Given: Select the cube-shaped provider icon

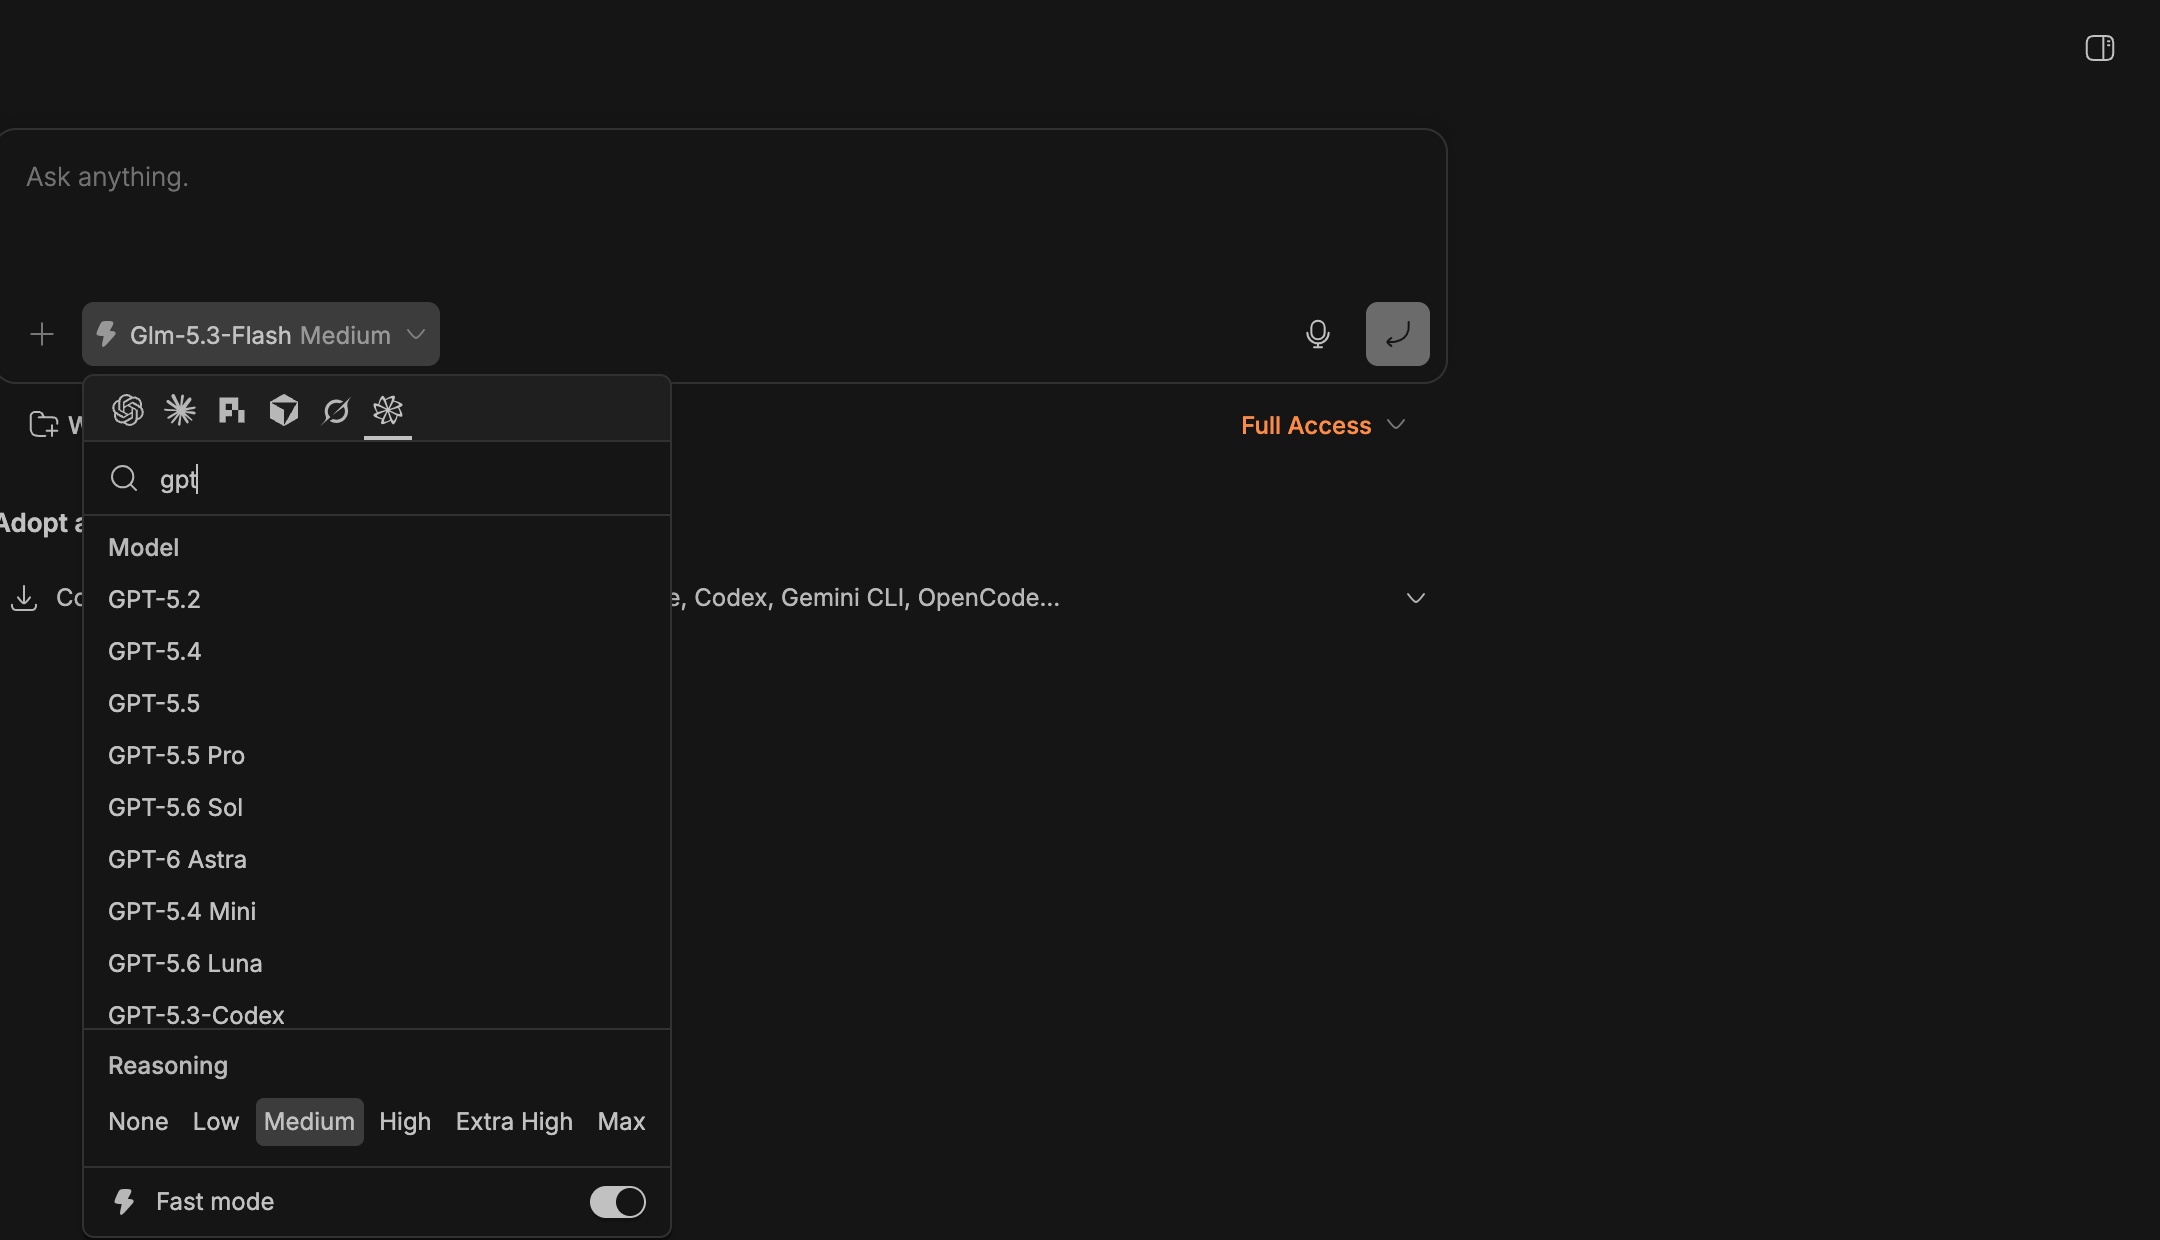Looking at the screenshot, I should [x=284, y=410].
